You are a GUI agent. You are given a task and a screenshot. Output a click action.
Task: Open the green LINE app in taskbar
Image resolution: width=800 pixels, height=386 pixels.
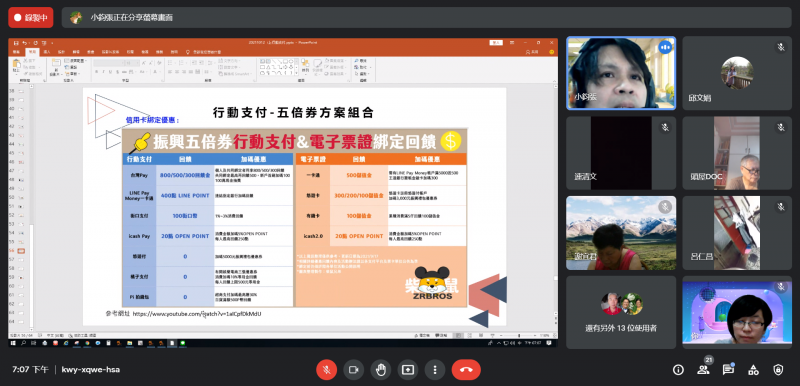pos(183,344)
